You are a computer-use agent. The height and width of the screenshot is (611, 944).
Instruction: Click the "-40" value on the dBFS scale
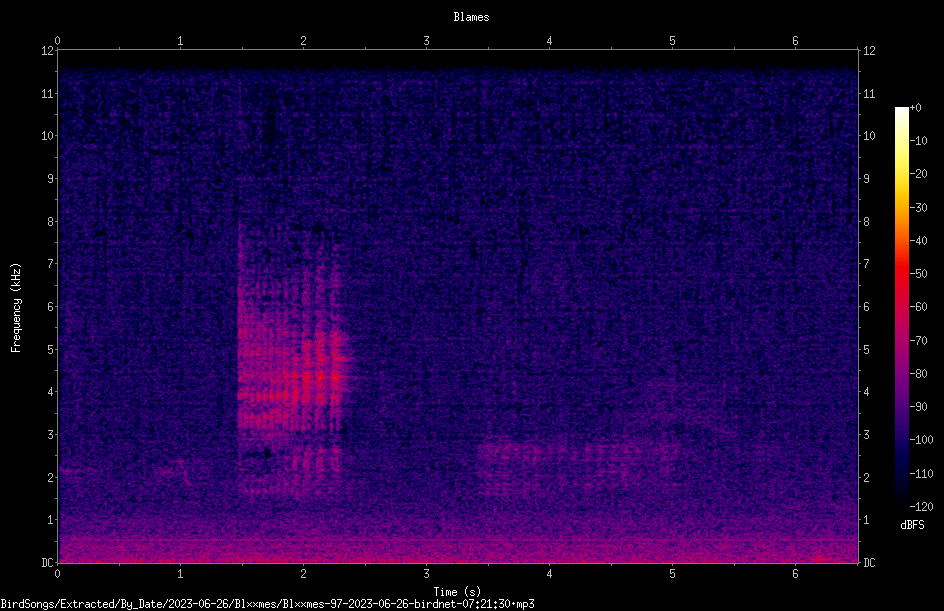coord(919,240)
